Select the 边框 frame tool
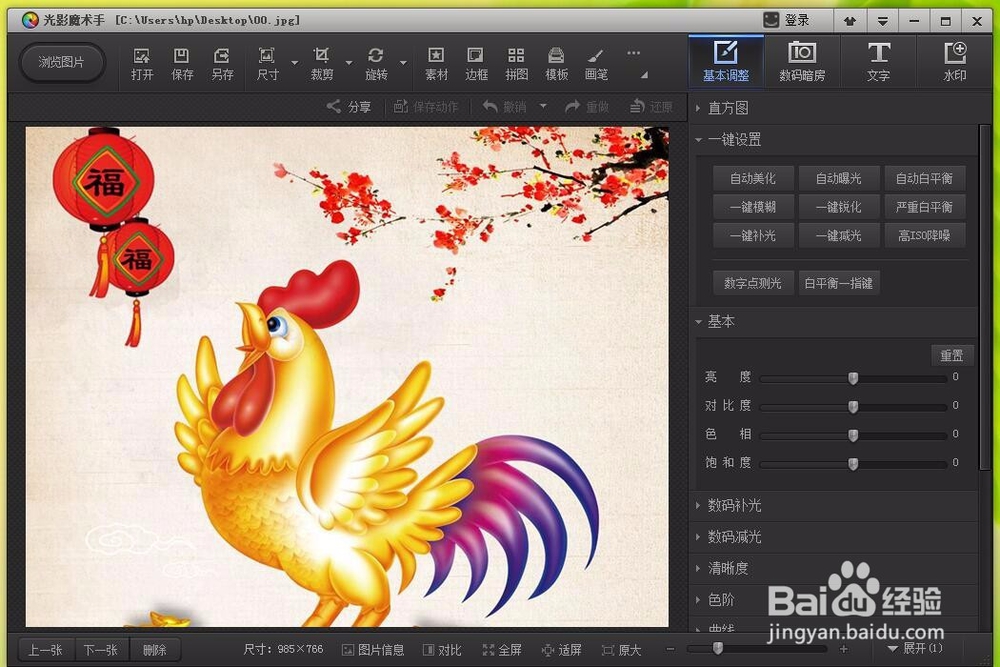This screenshot has width=1000, height=667. [475, 62]
